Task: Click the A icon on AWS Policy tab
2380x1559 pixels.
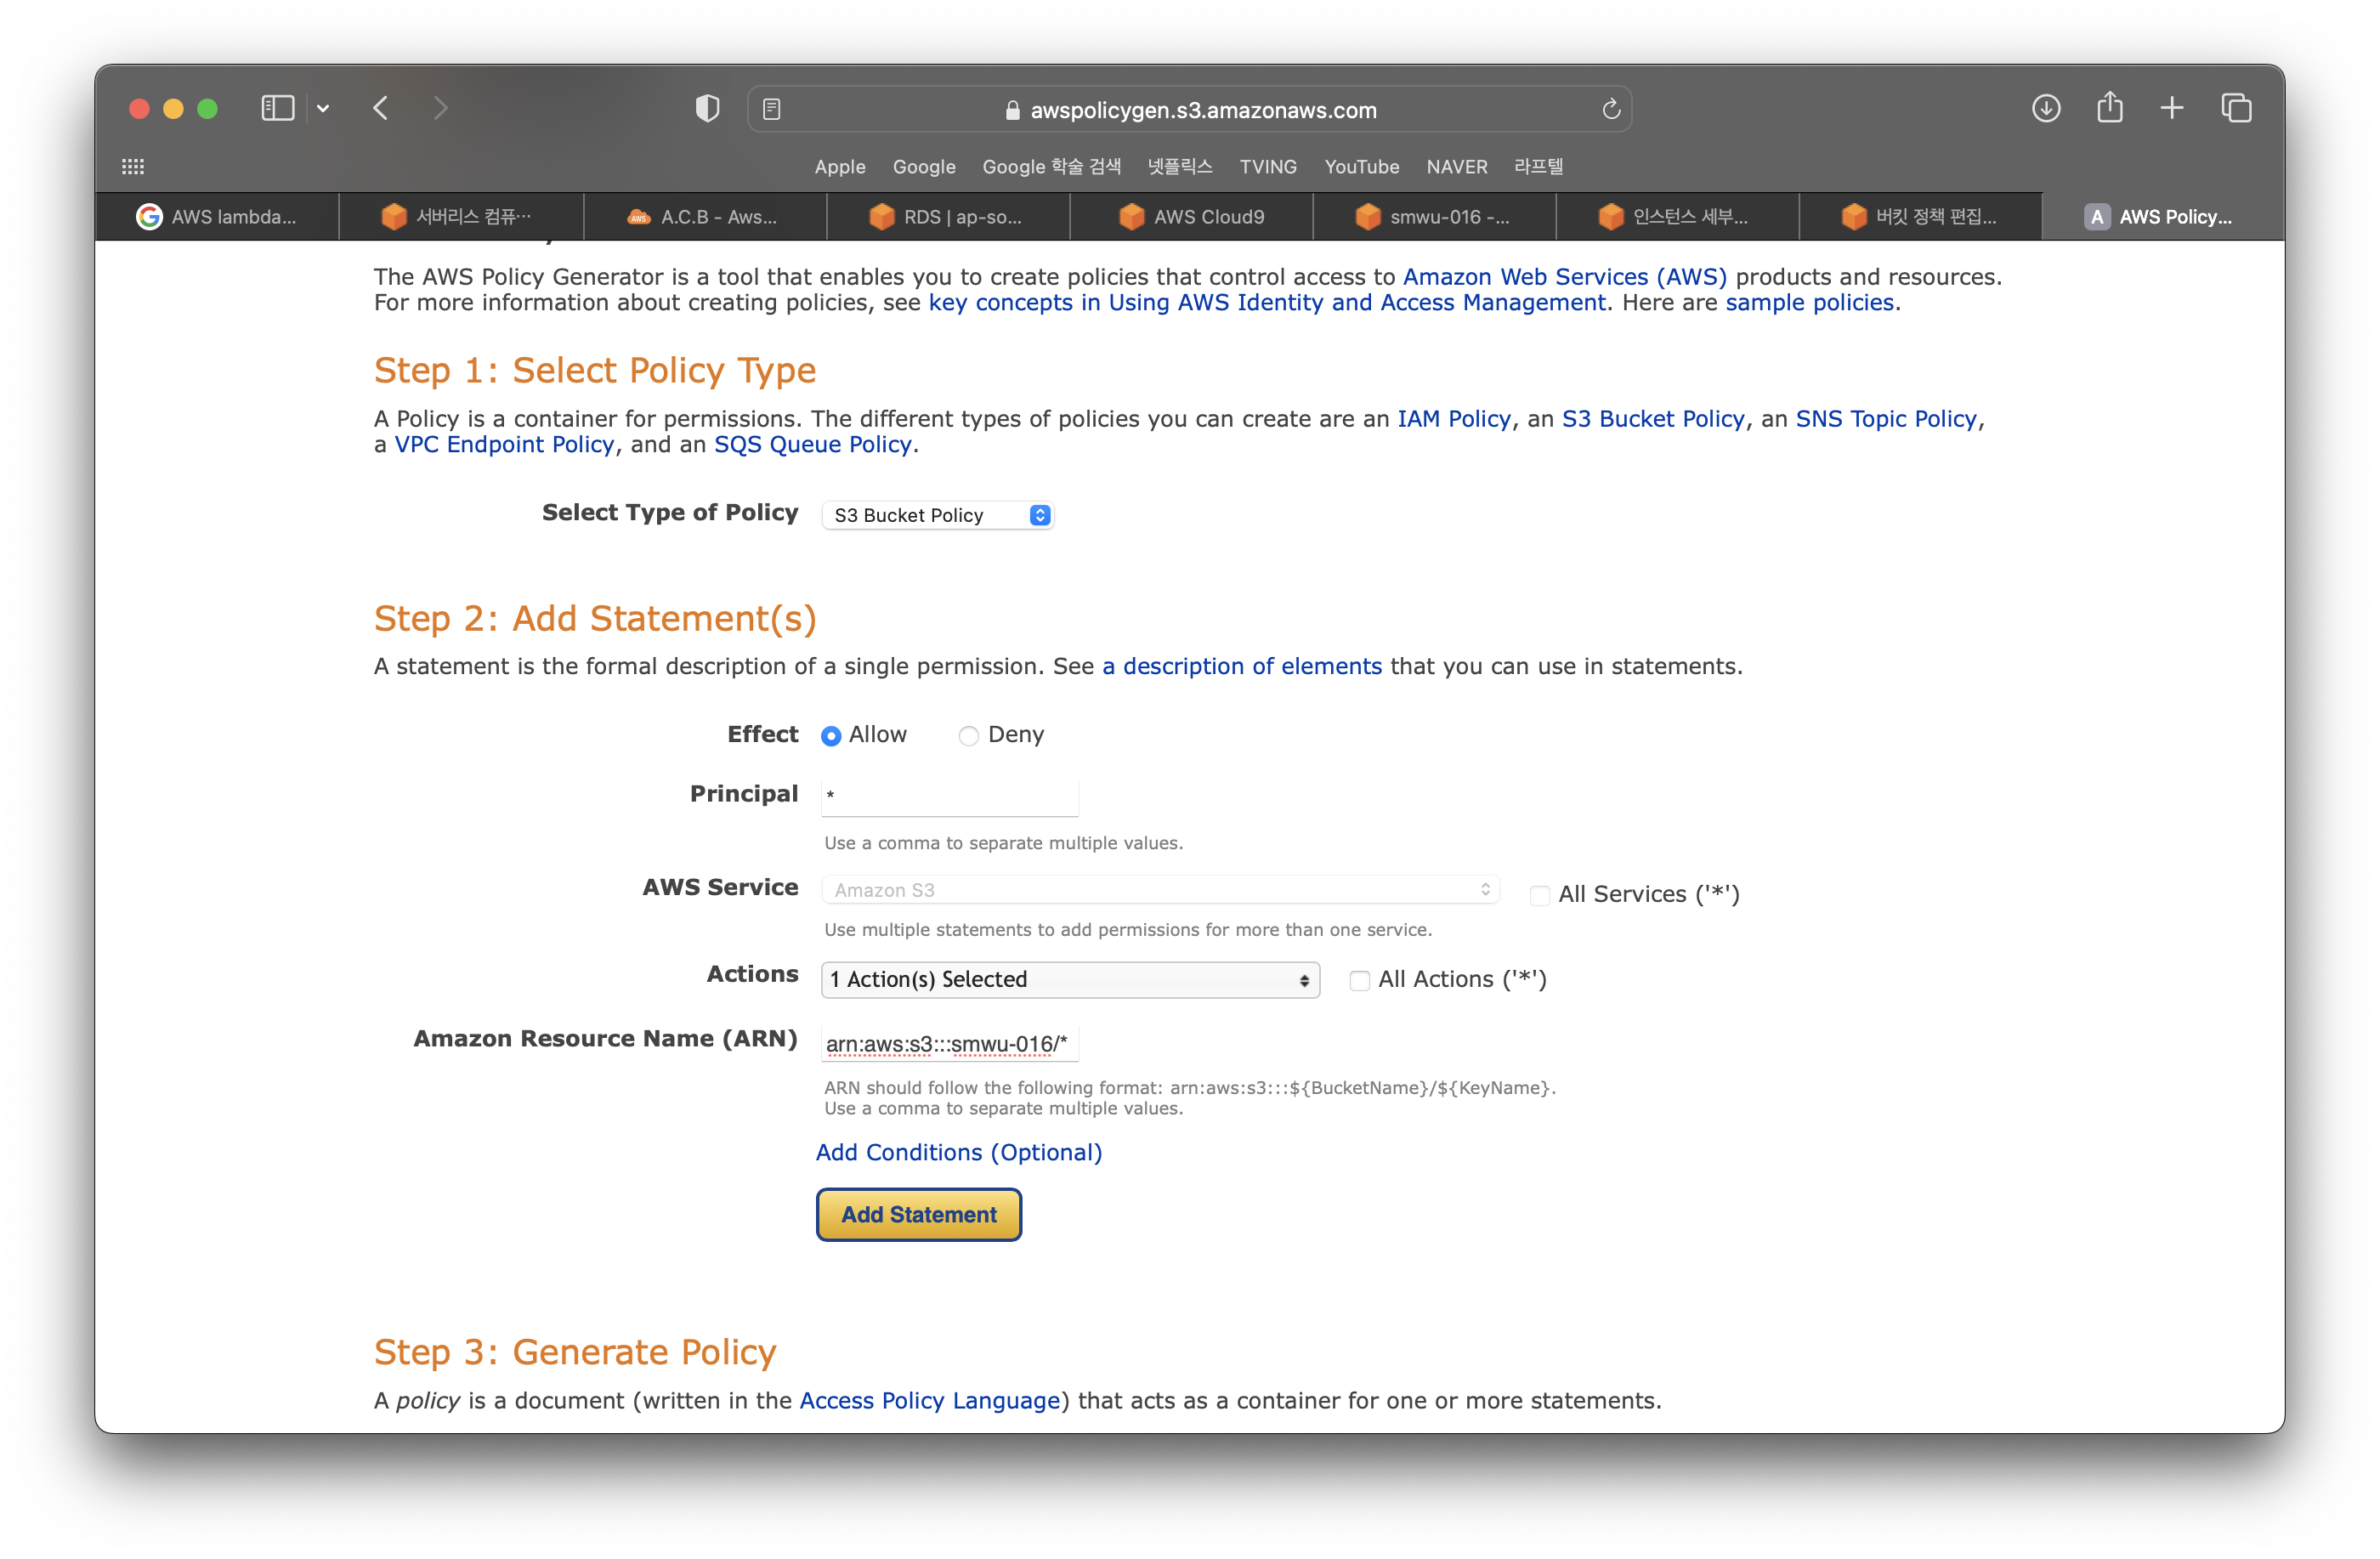Action: click(2097, 217)
